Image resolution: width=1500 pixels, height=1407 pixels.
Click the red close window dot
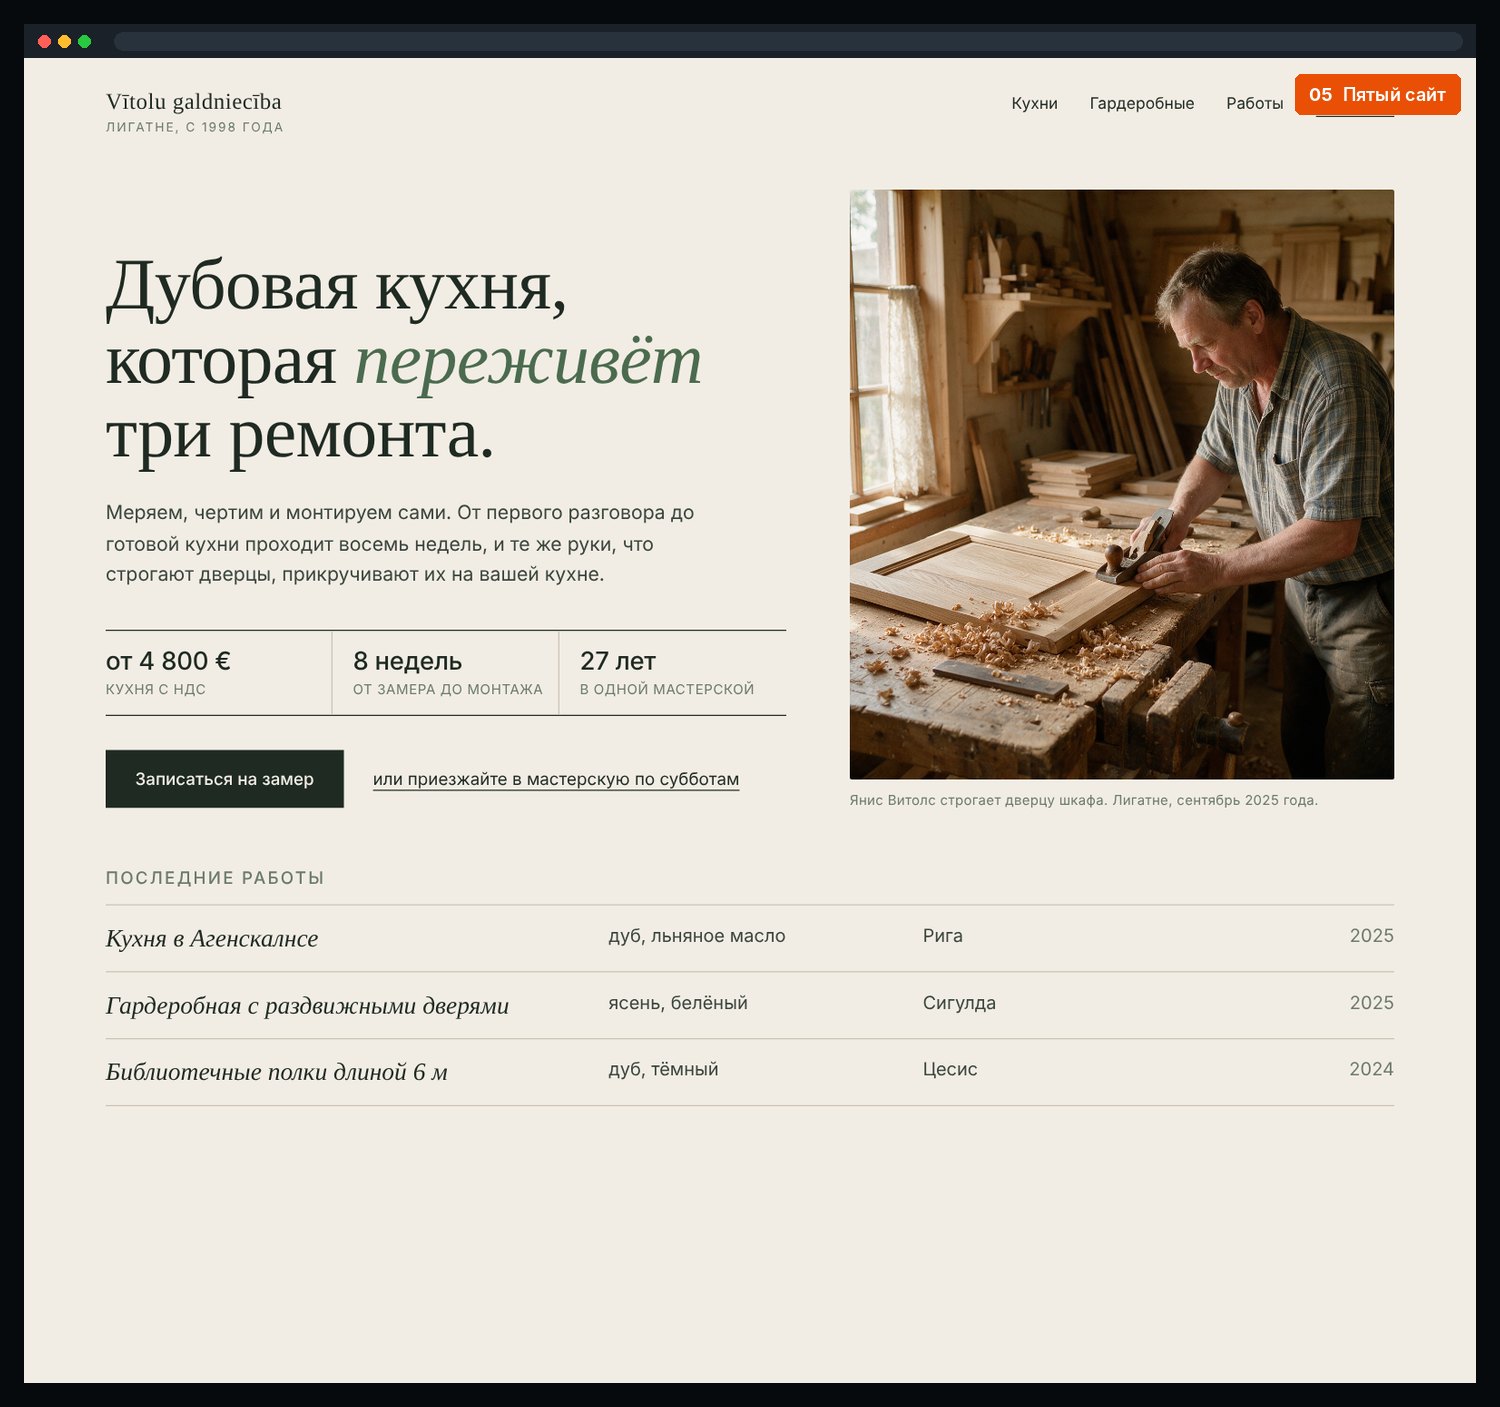coord(44,41)
